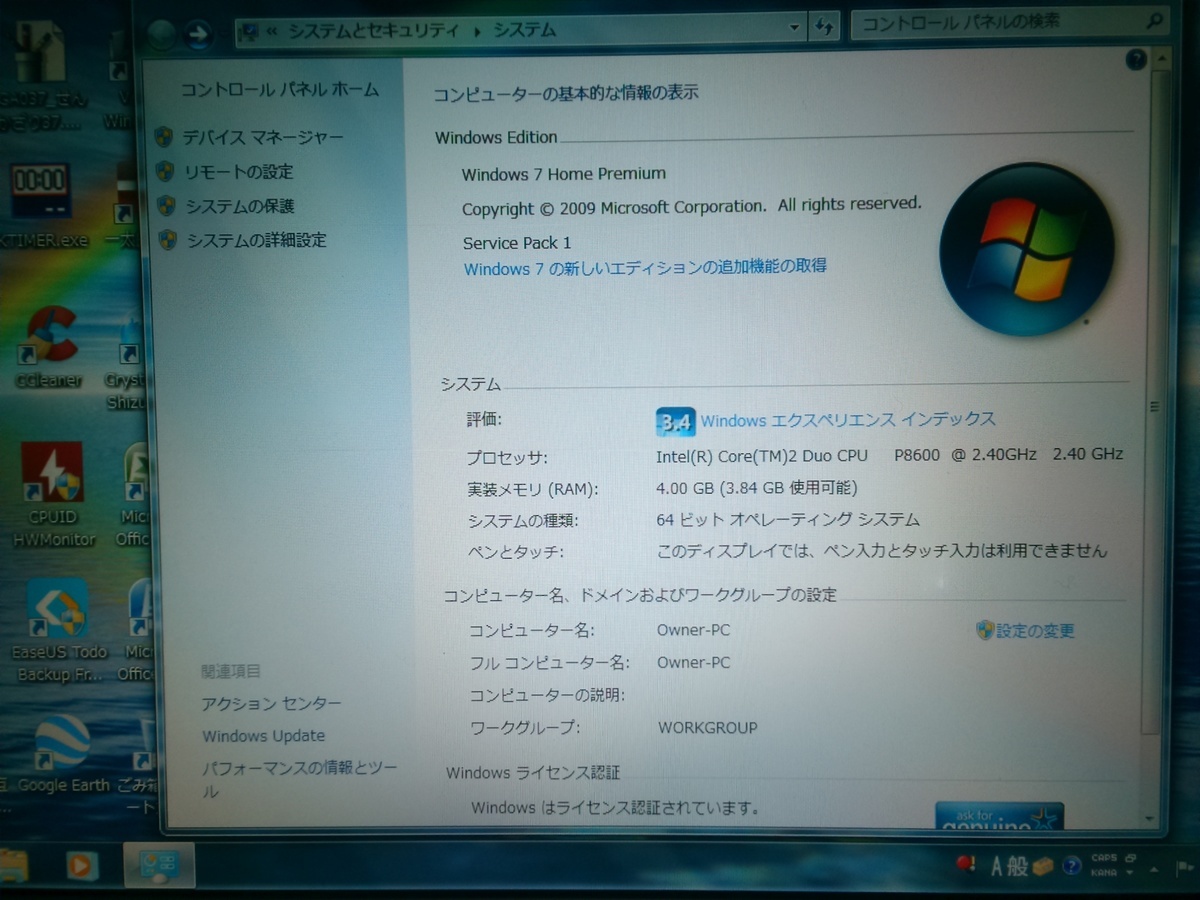Open Remote settings link (リモートの設定)
The image size is (1200, 900).
[x=239, y=172]
